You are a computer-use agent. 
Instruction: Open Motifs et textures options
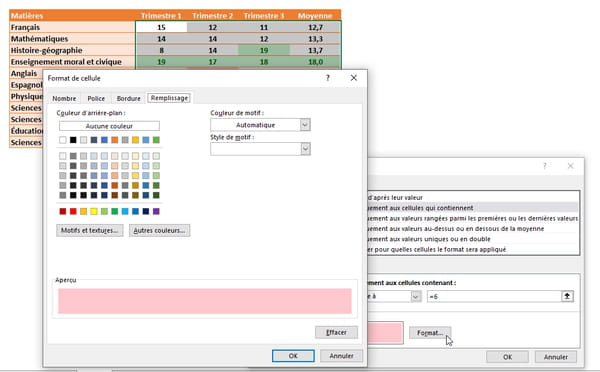click(x=90, y=230)
